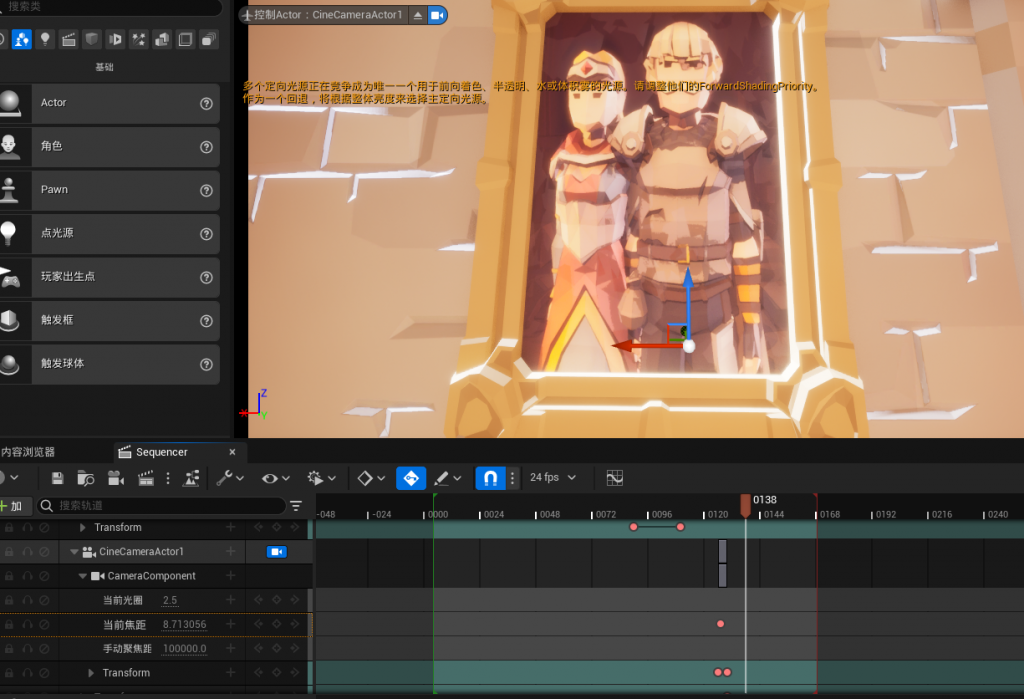Open the edit mode pencil dropdown
This screenshot has height=699, width=1024.
pyautogui.click(x=447, y=478)
